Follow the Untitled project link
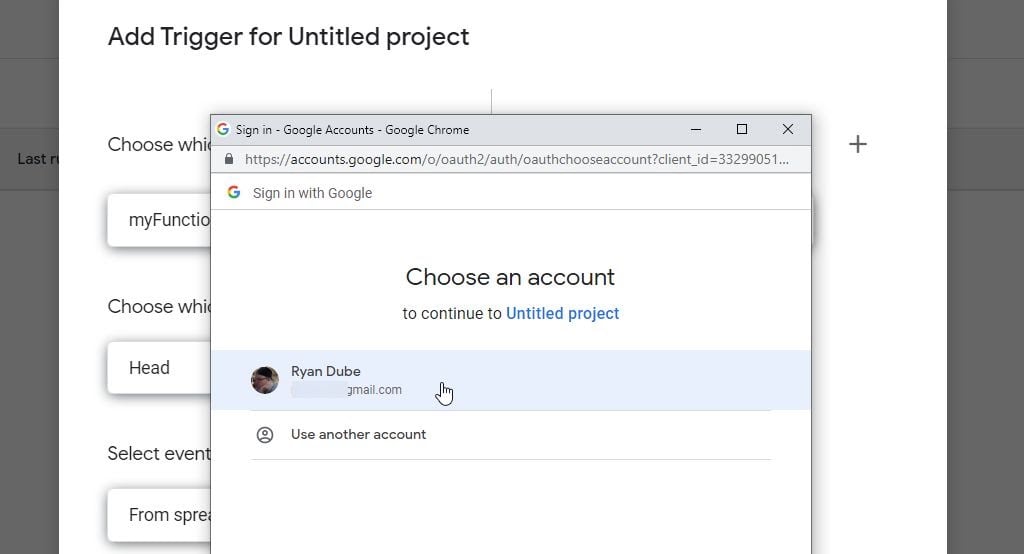 click(x=562, y=313)
